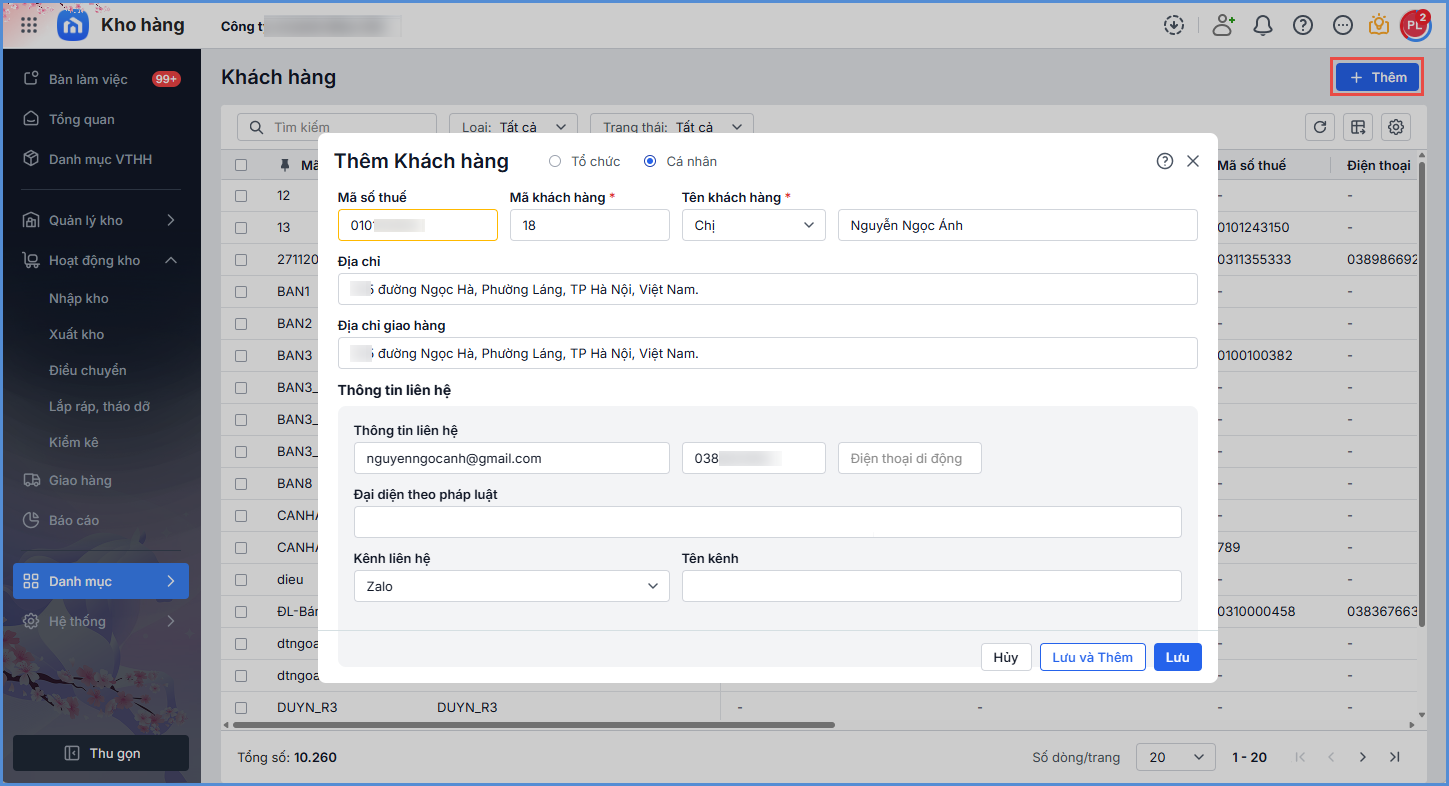This screenshot has height=786, width=1449.
Task: Click the Tên kênh input field
Action: [x=931, y=586]
